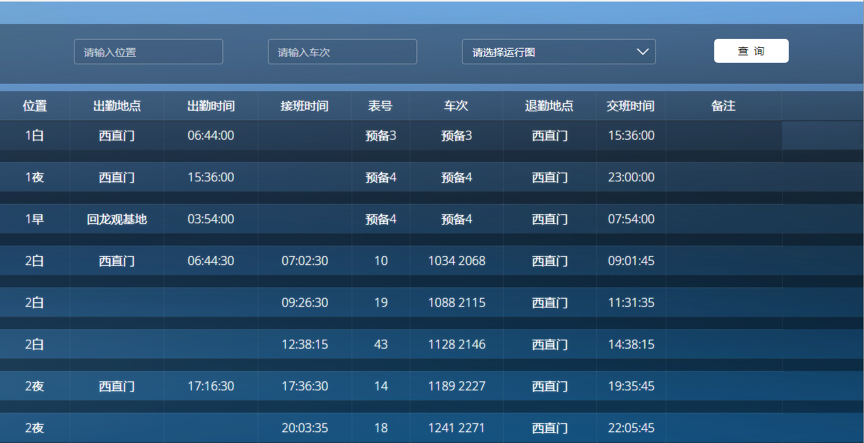
Task: Click the 请输入位置 position input field
Action: coord(148,52)
